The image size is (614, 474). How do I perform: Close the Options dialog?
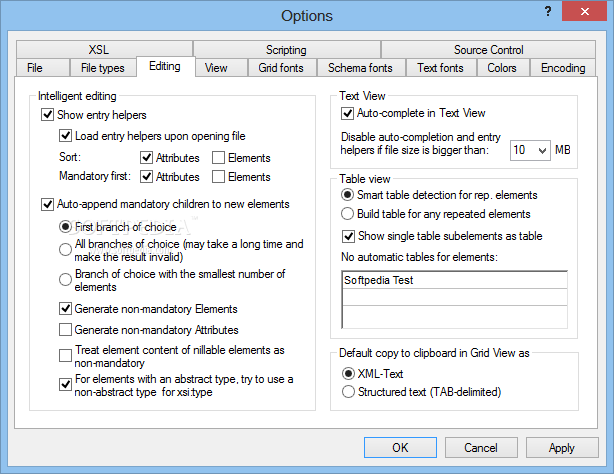[584, 11]
